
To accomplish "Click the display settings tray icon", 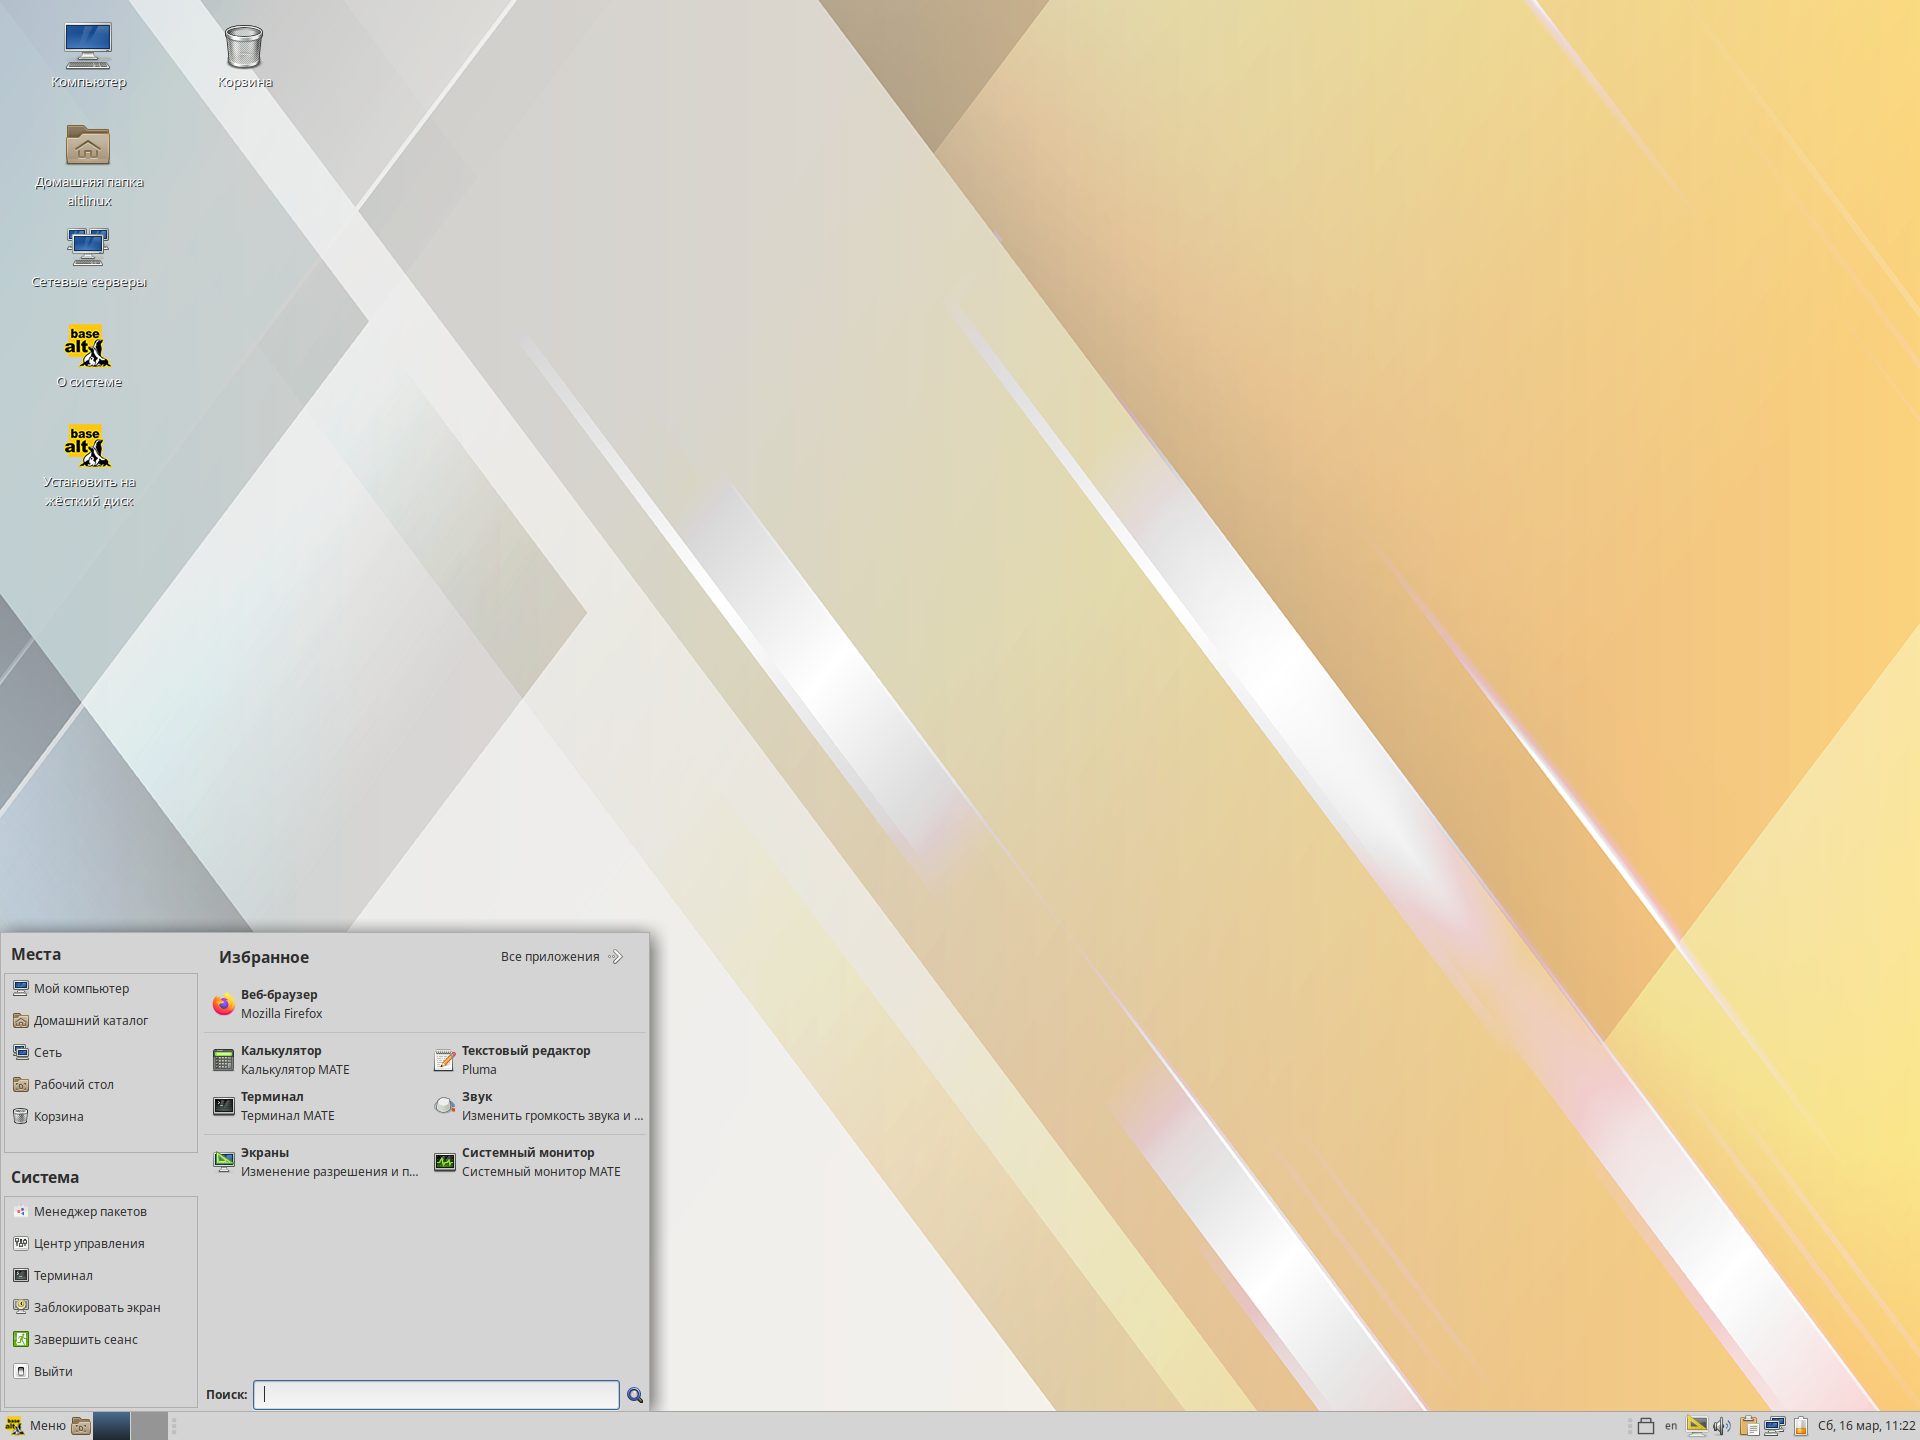I will 1697,1426.
